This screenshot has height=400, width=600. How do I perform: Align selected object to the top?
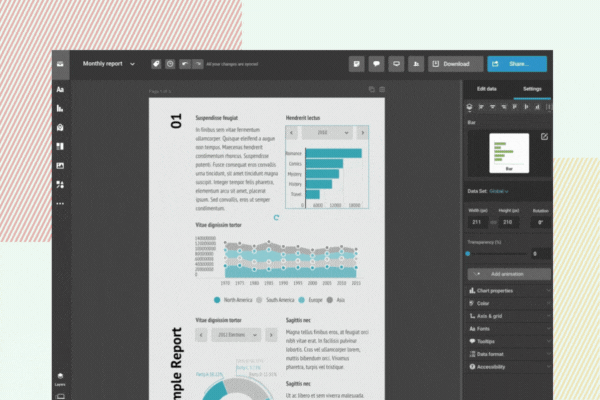click(x=515, y=107)
